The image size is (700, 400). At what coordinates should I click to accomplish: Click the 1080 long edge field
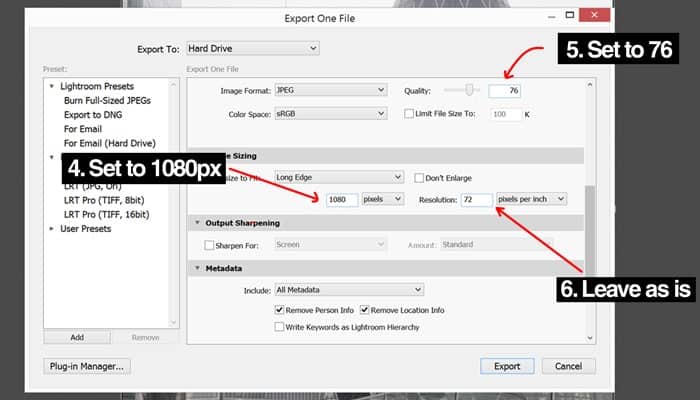click(342, 200)
